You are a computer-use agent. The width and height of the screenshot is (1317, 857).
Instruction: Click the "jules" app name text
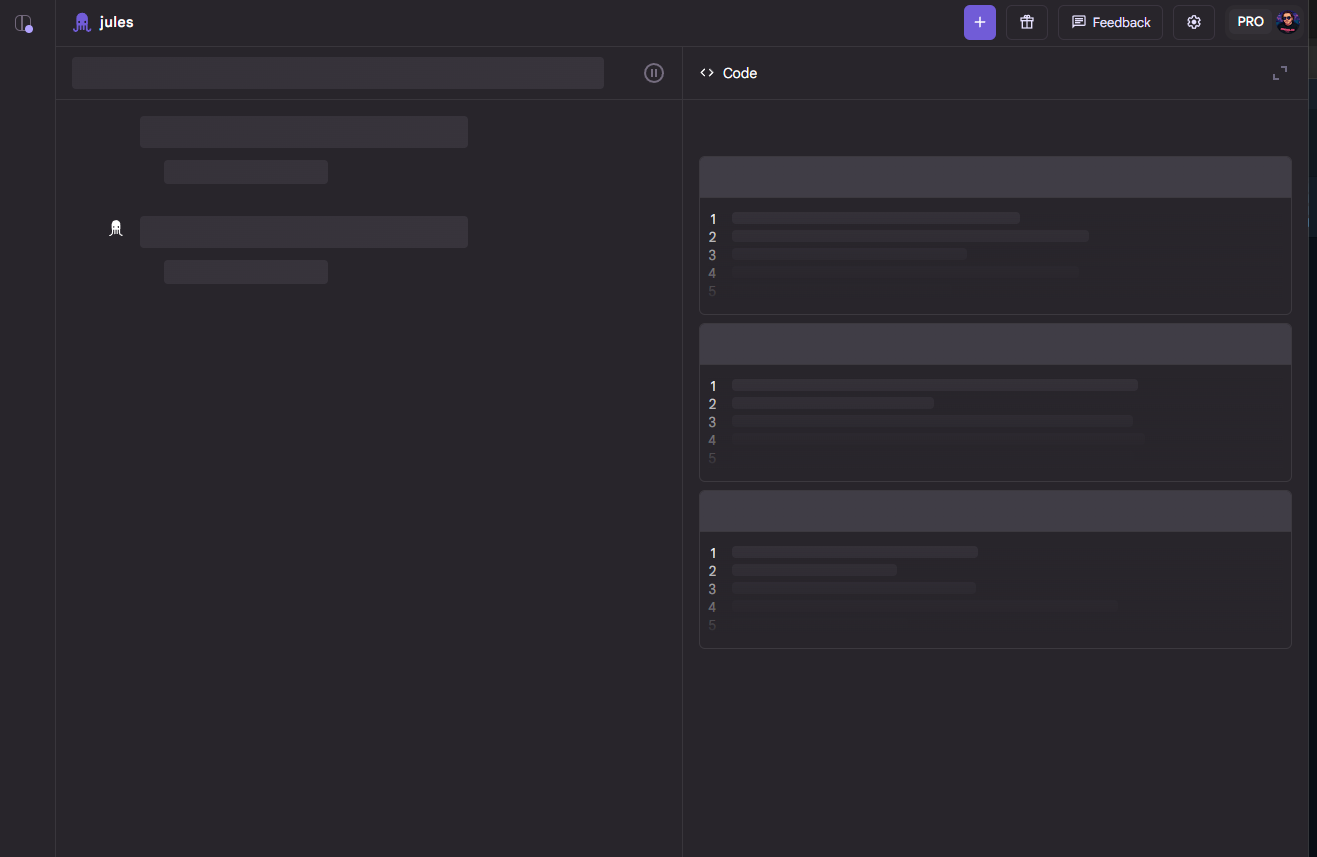click(x=117, y=22)
